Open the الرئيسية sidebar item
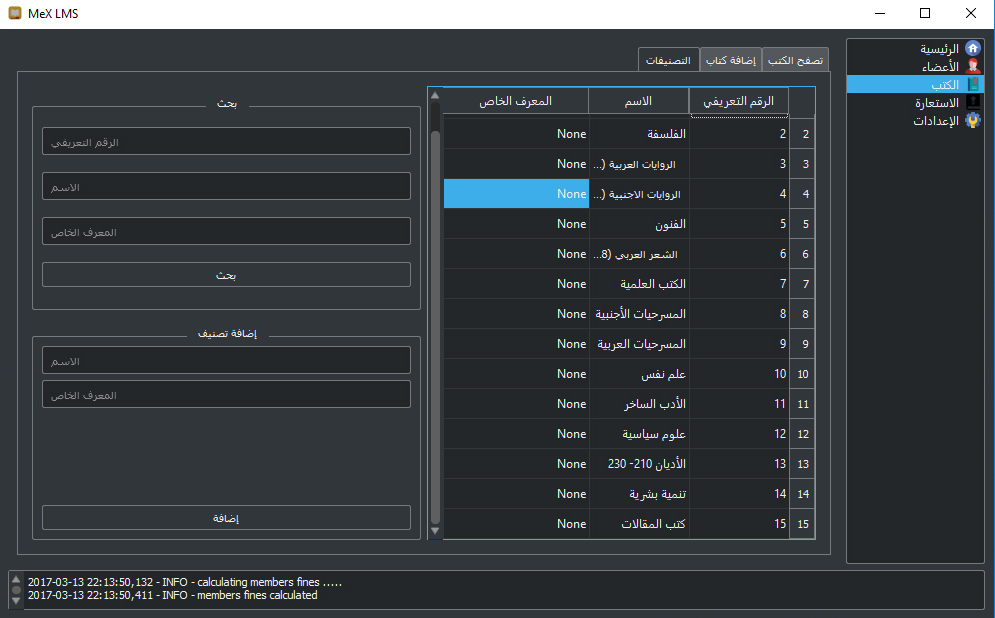Viewport: 995px width, 618px height. 915,48
